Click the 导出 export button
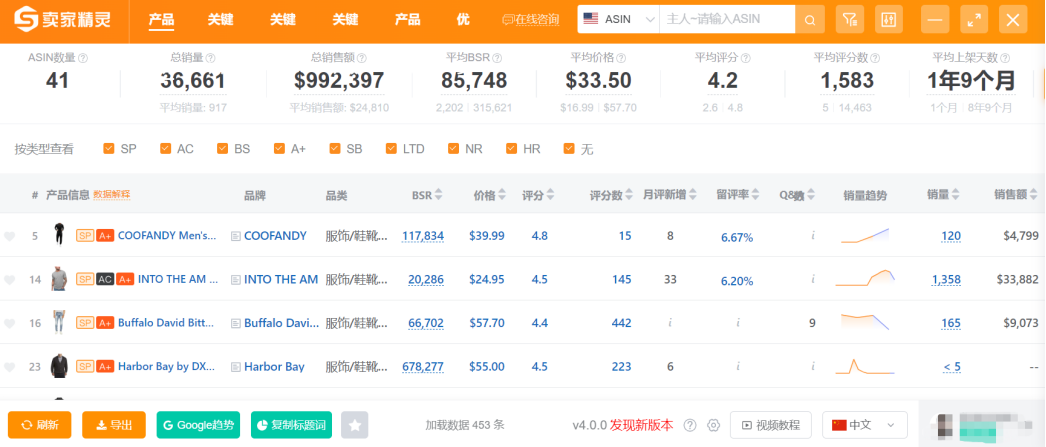Viewport: 1046px width, 447px height. pos(114,425)
